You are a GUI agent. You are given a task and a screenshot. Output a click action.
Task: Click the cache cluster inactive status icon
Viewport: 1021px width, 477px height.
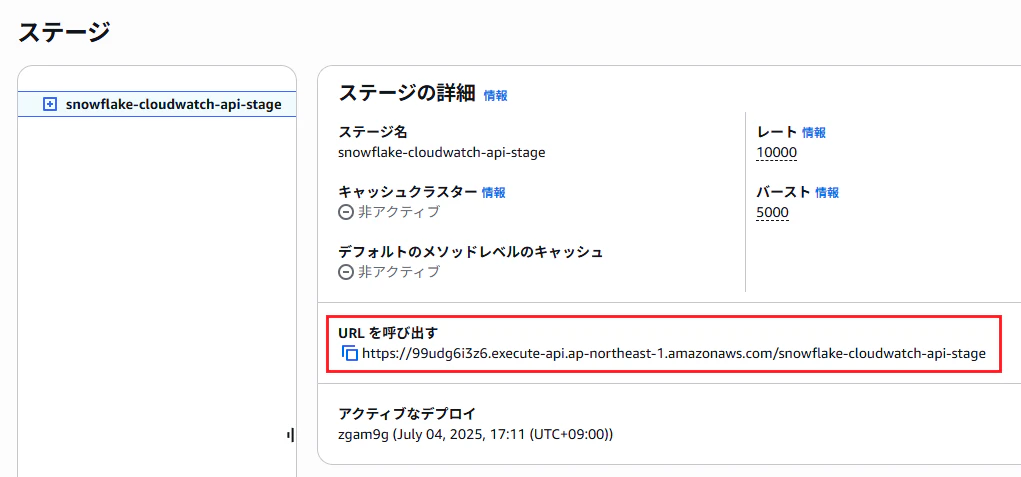coord(346,212)
